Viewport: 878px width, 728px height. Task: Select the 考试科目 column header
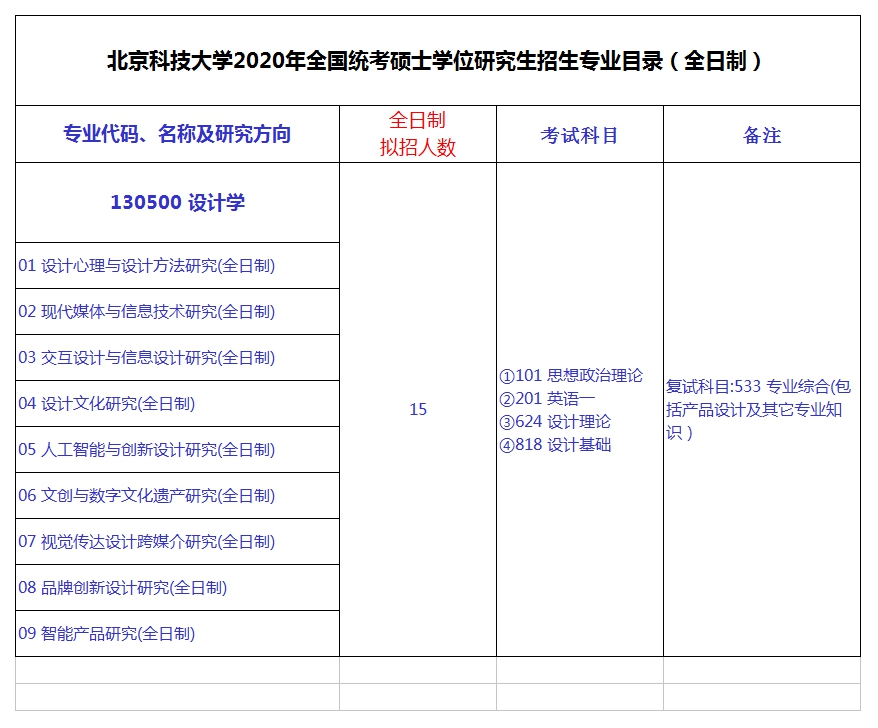click(x=580, y=135)
